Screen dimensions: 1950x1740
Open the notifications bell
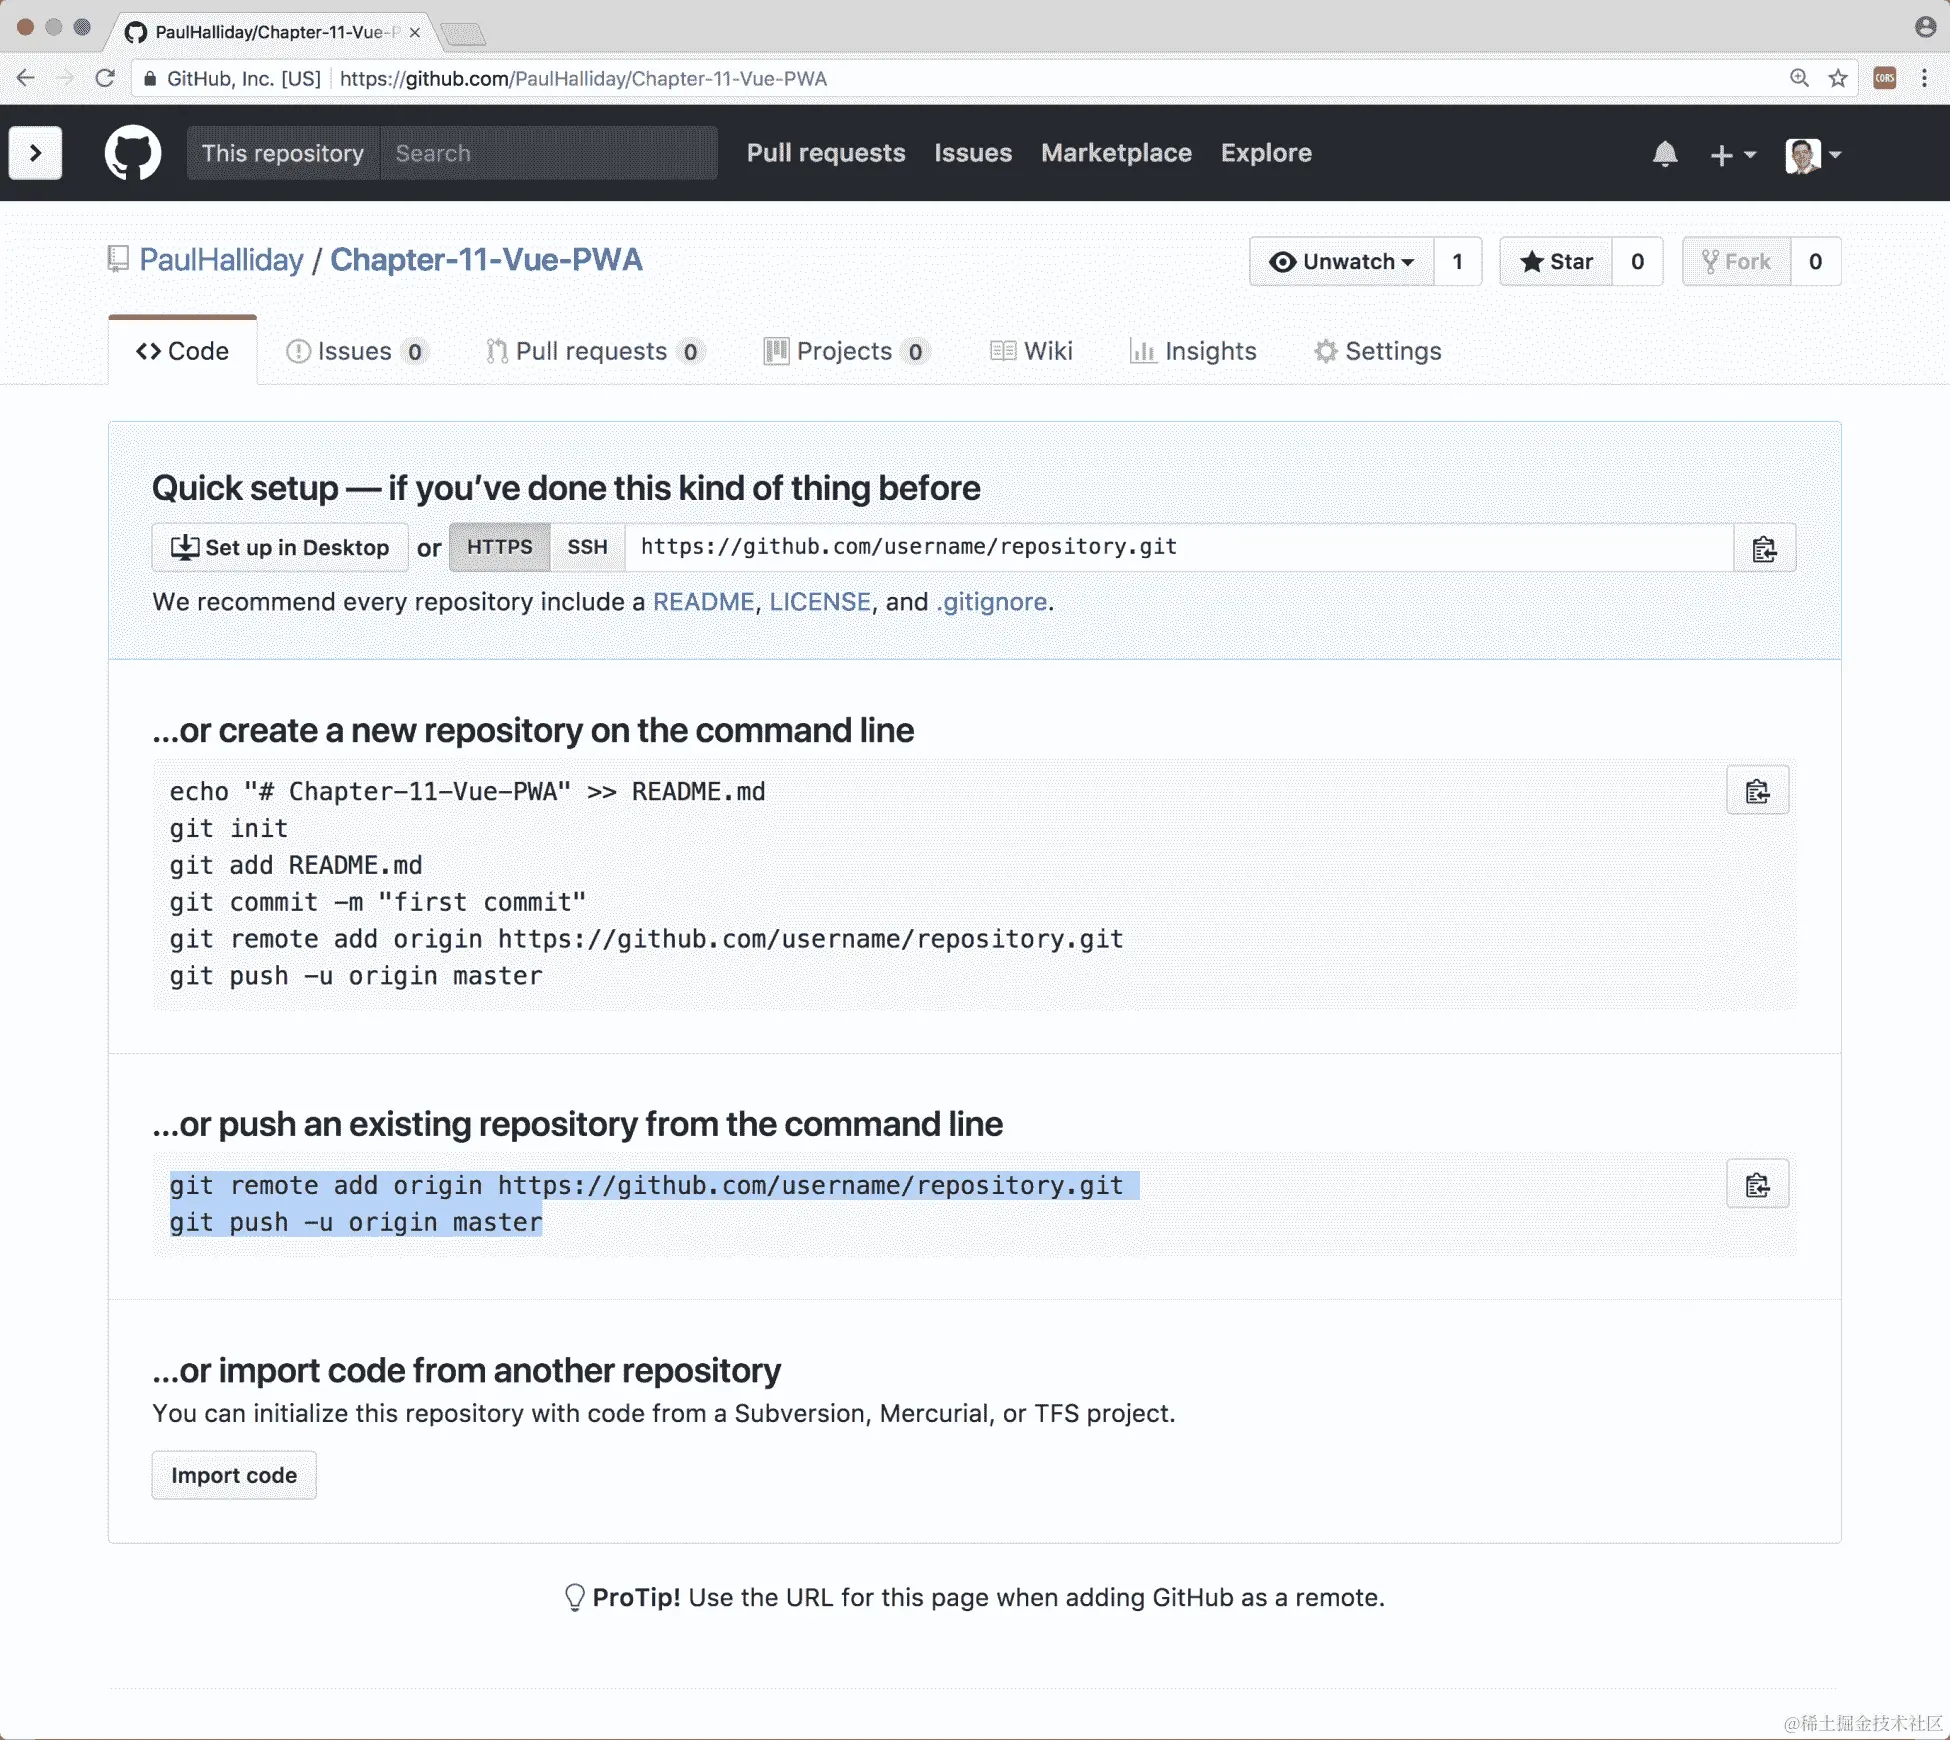click(x=1664, y=154)
